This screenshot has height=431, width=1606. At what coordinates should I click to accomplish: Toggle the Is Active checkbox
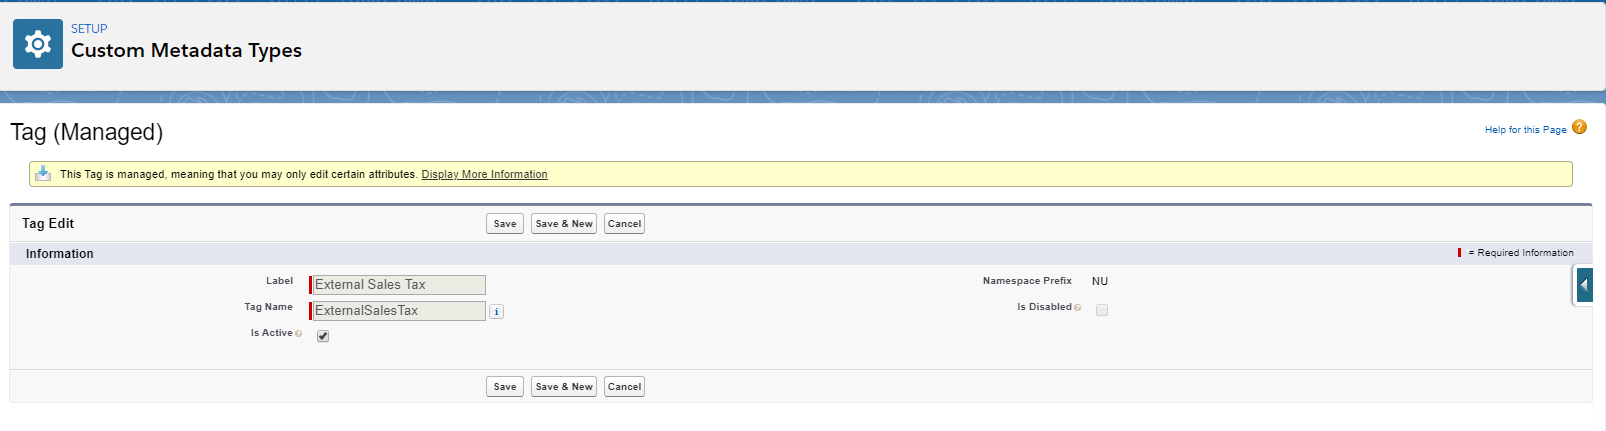point(323,336)
